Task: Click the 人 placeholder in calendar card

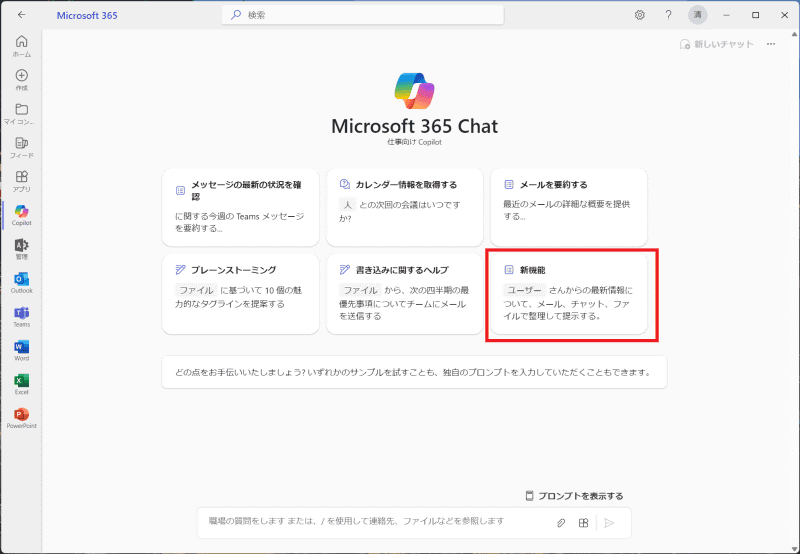Action: point(347,205)
